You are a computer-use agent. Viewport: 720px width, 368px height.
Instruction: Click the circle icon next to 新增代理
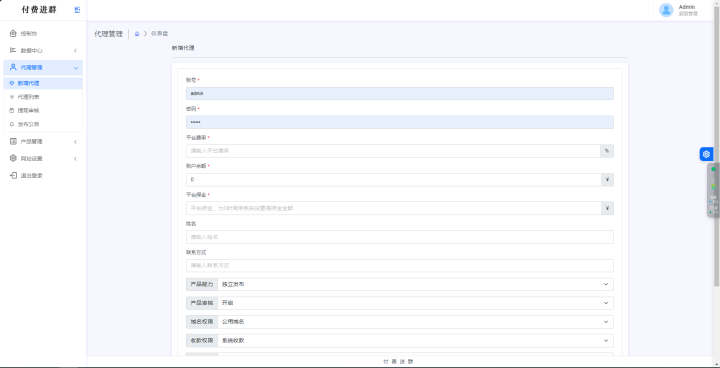12,83
